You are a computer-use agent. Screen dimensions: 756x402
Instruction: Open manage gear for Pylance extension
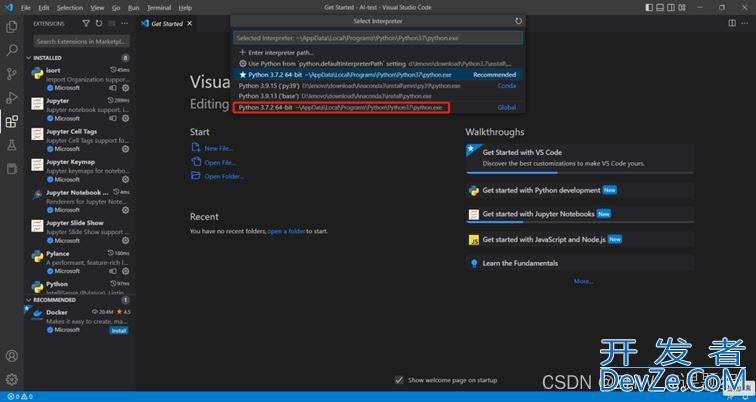point(125,271)
